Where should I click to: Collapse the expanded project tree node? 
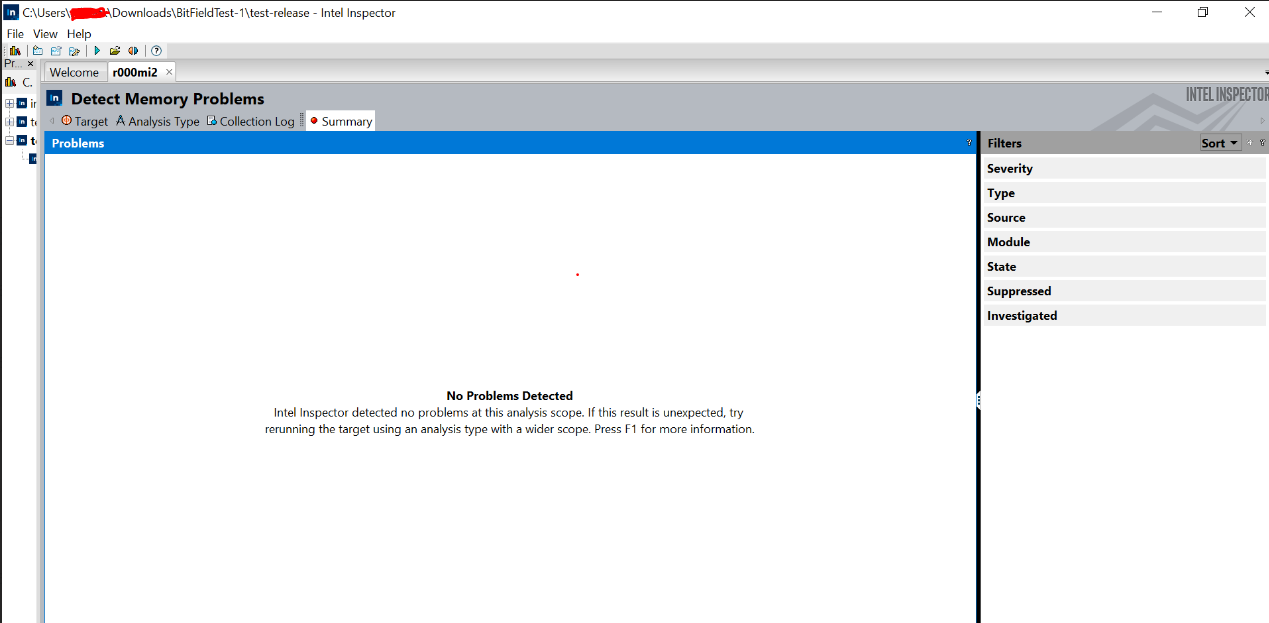pyautogui.click(x=9, y=140)
